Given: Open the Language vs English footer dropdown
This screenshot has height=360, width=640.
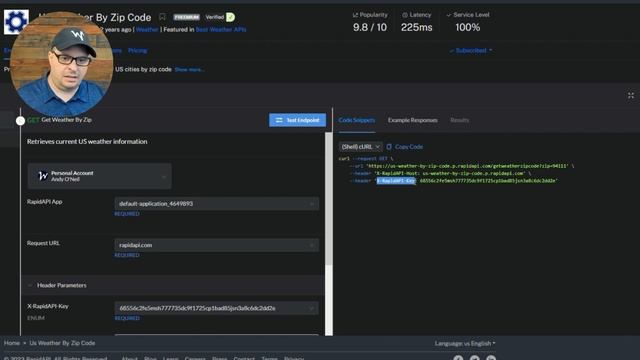Looking at the screenshot, I should pos(465,343).
